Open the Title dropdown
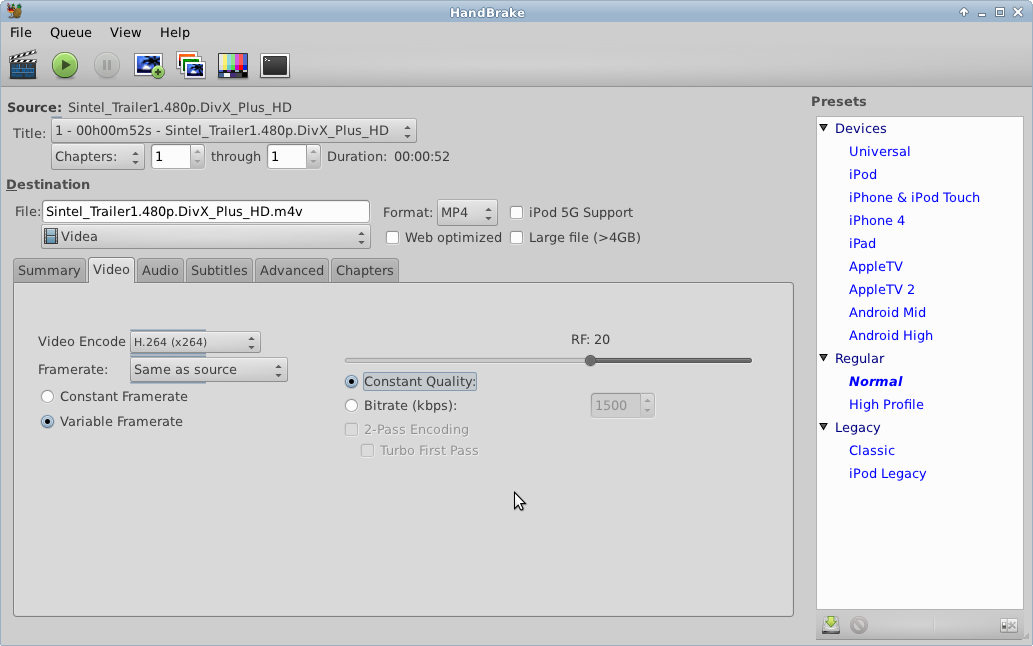The image size is (1033, 646). (234, 130)
